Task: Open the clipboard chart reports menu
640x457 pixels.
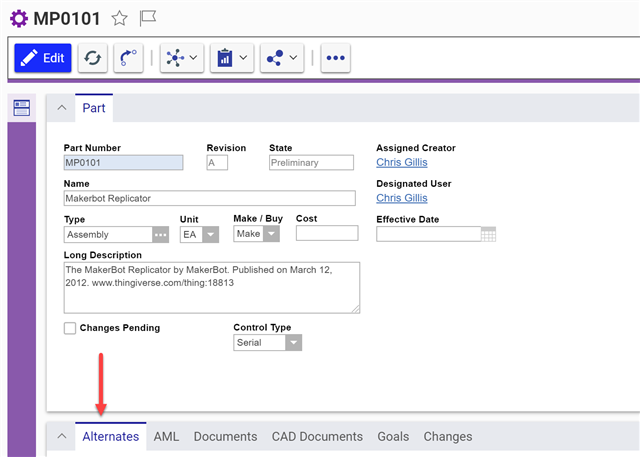Action: point(231,58)
